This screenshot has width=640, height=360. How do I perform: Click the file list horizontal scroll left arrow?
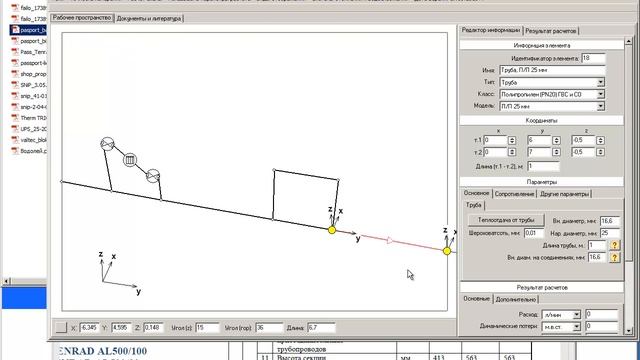point(7,281)
